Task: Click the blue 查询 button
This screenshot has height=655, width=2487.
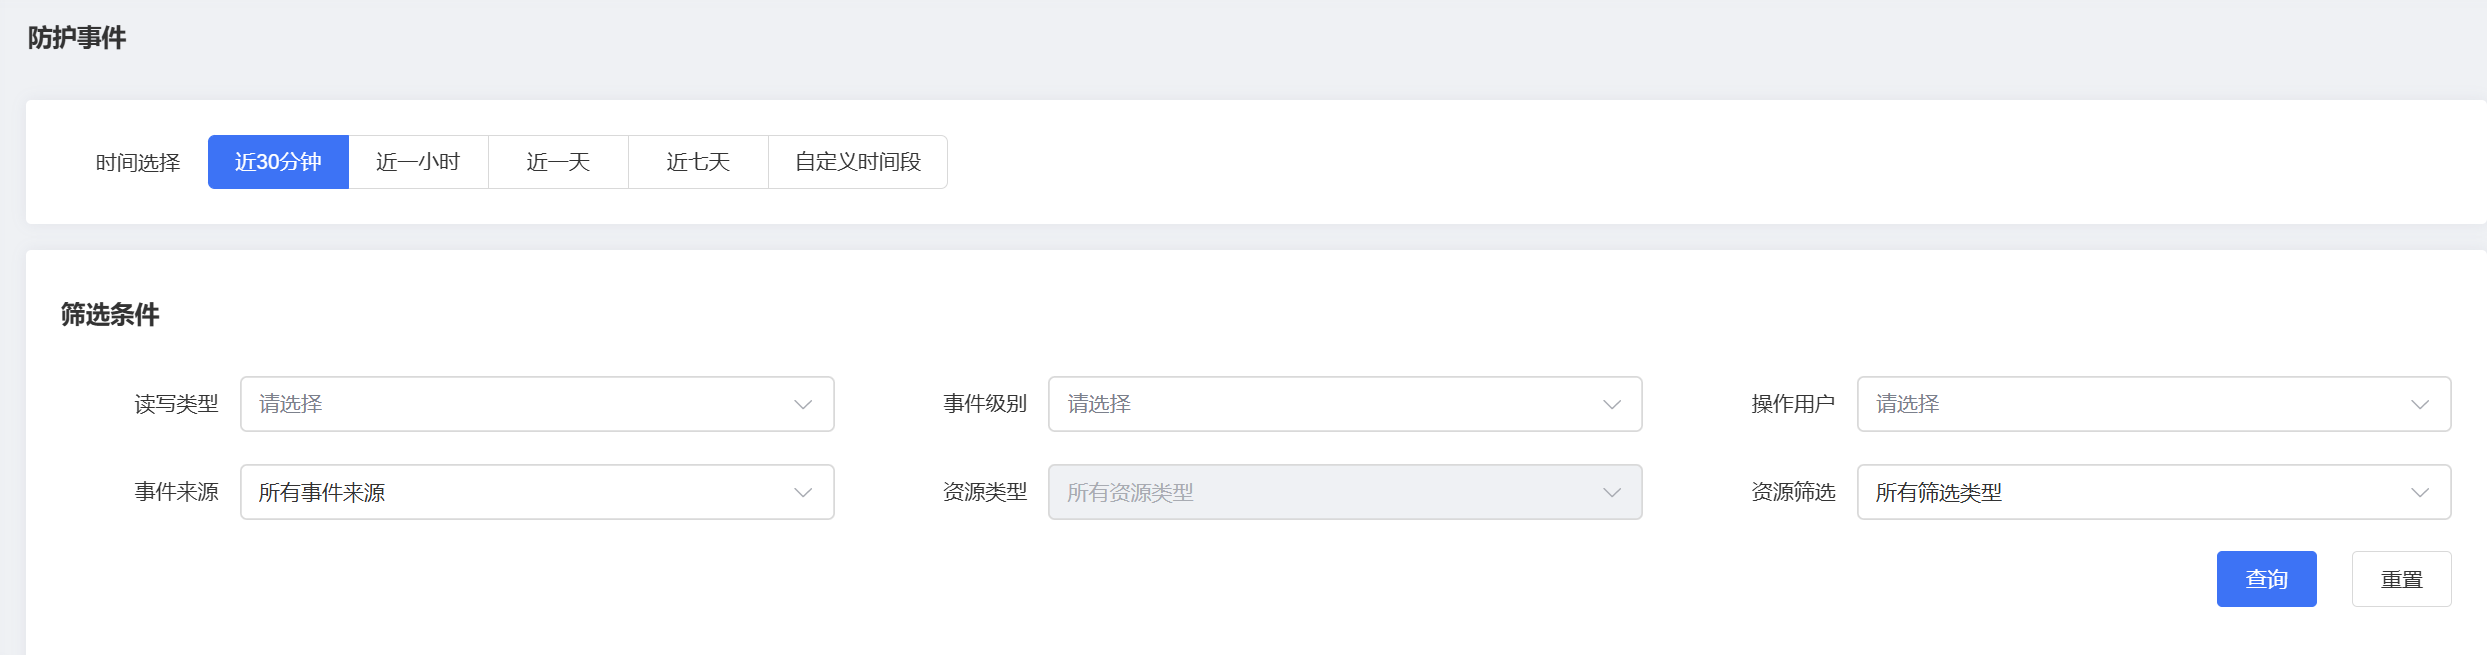Action: [x=2266, y=579]
